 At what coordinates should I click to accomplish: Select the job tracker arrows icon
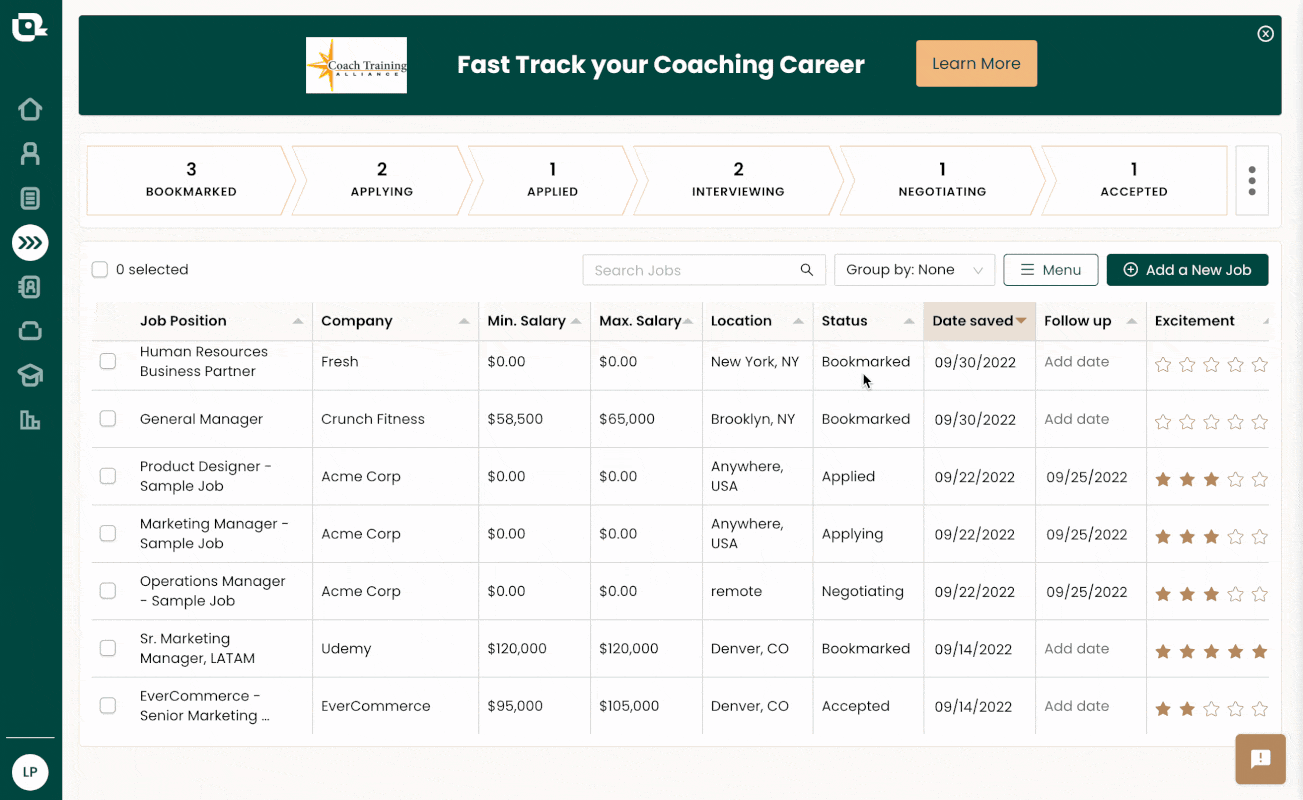click(30, 243)
